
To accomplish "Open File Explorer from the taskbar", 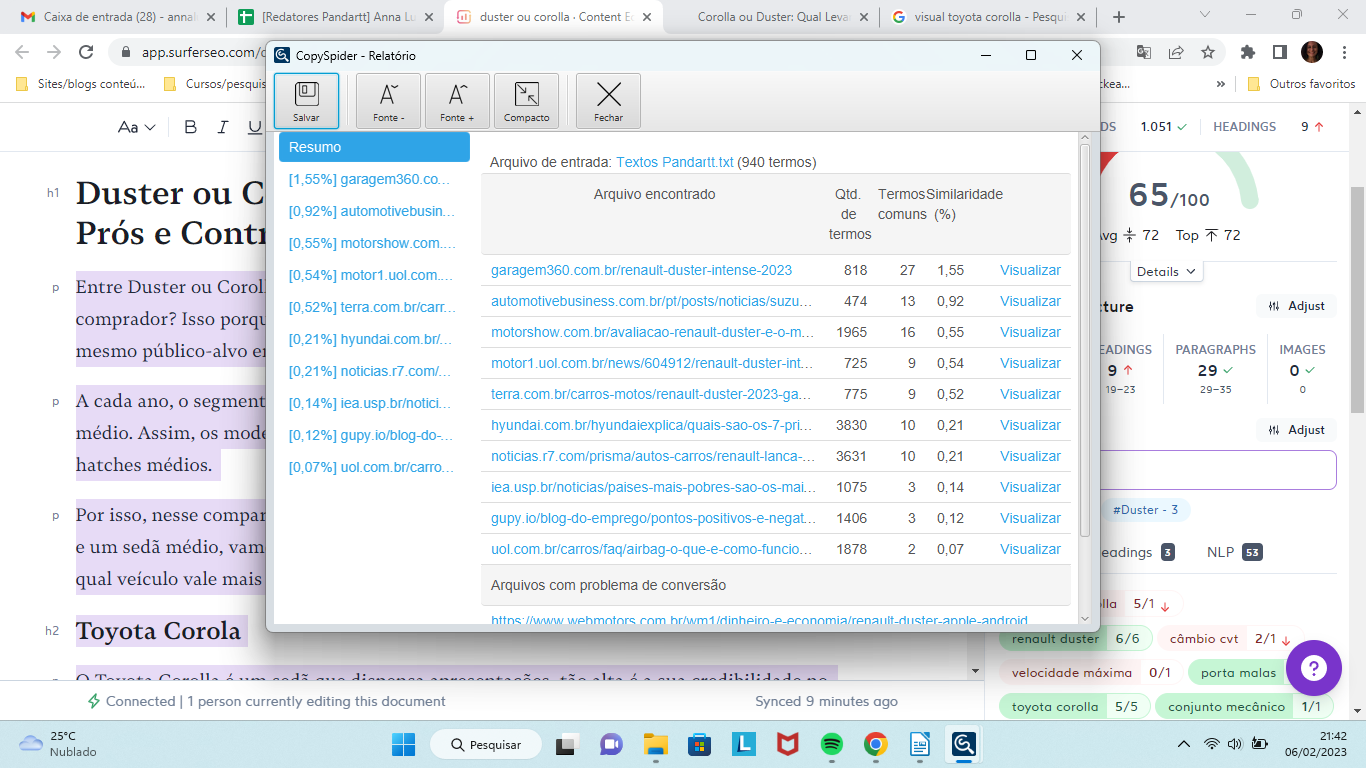I will [655, 744].
